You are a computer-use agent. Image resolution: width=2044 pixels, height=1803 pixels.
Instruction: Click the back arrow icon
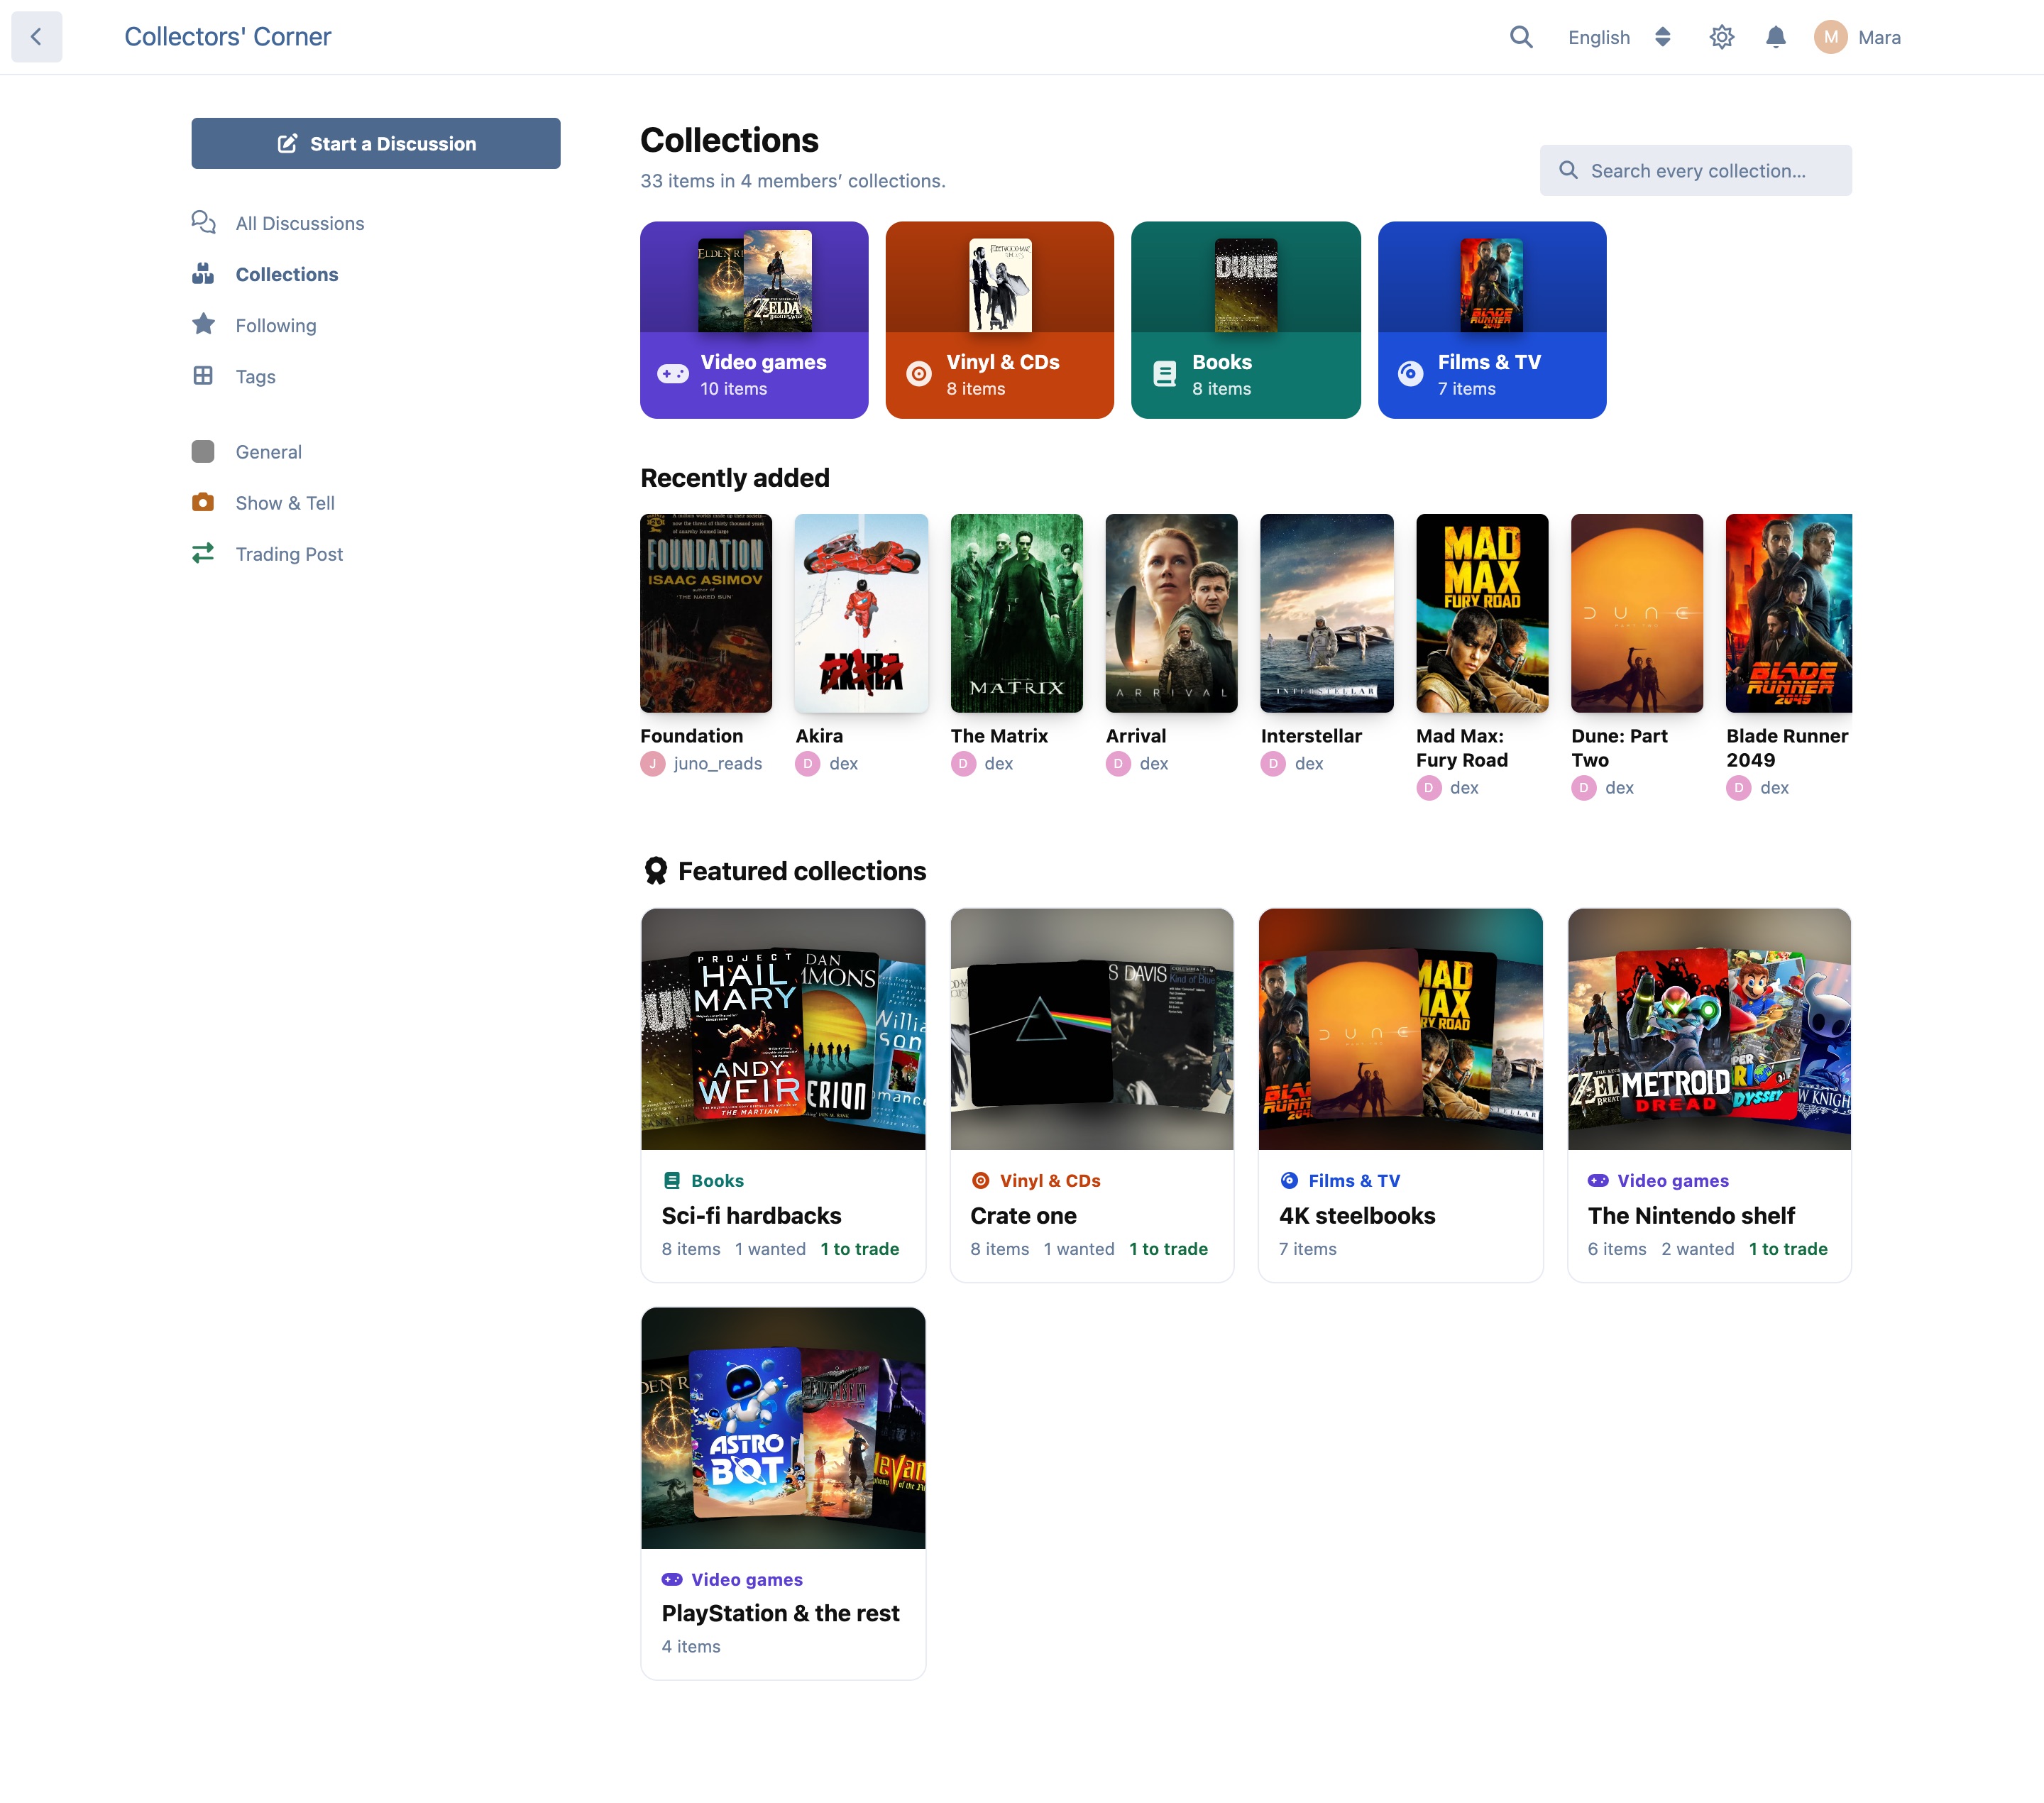point(36,37)
